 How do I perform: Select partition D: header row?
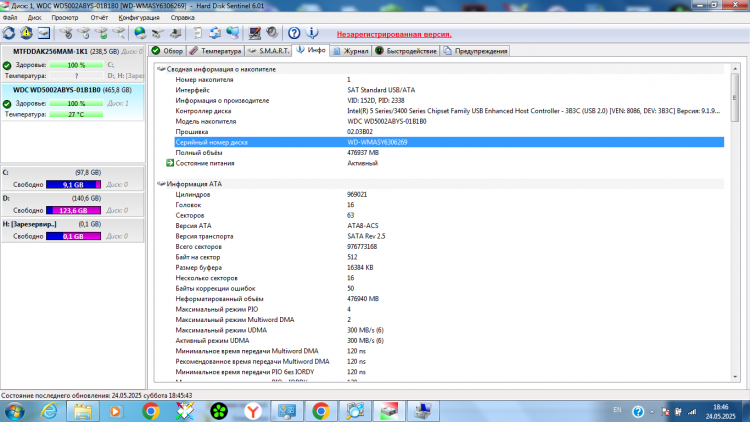pos(73,198)
